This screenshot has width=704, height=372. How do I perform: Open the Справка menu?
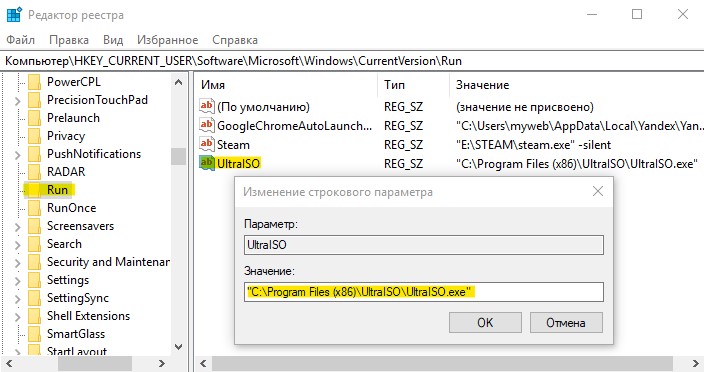pos(235,40)
